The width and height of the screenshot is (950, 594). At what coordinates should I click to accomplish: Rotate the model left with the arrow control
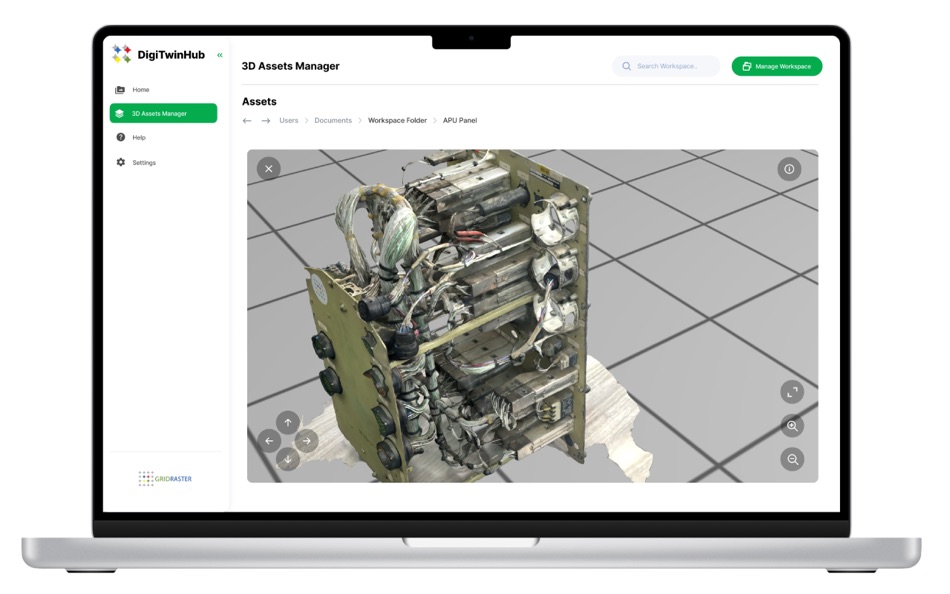[269, 440]
